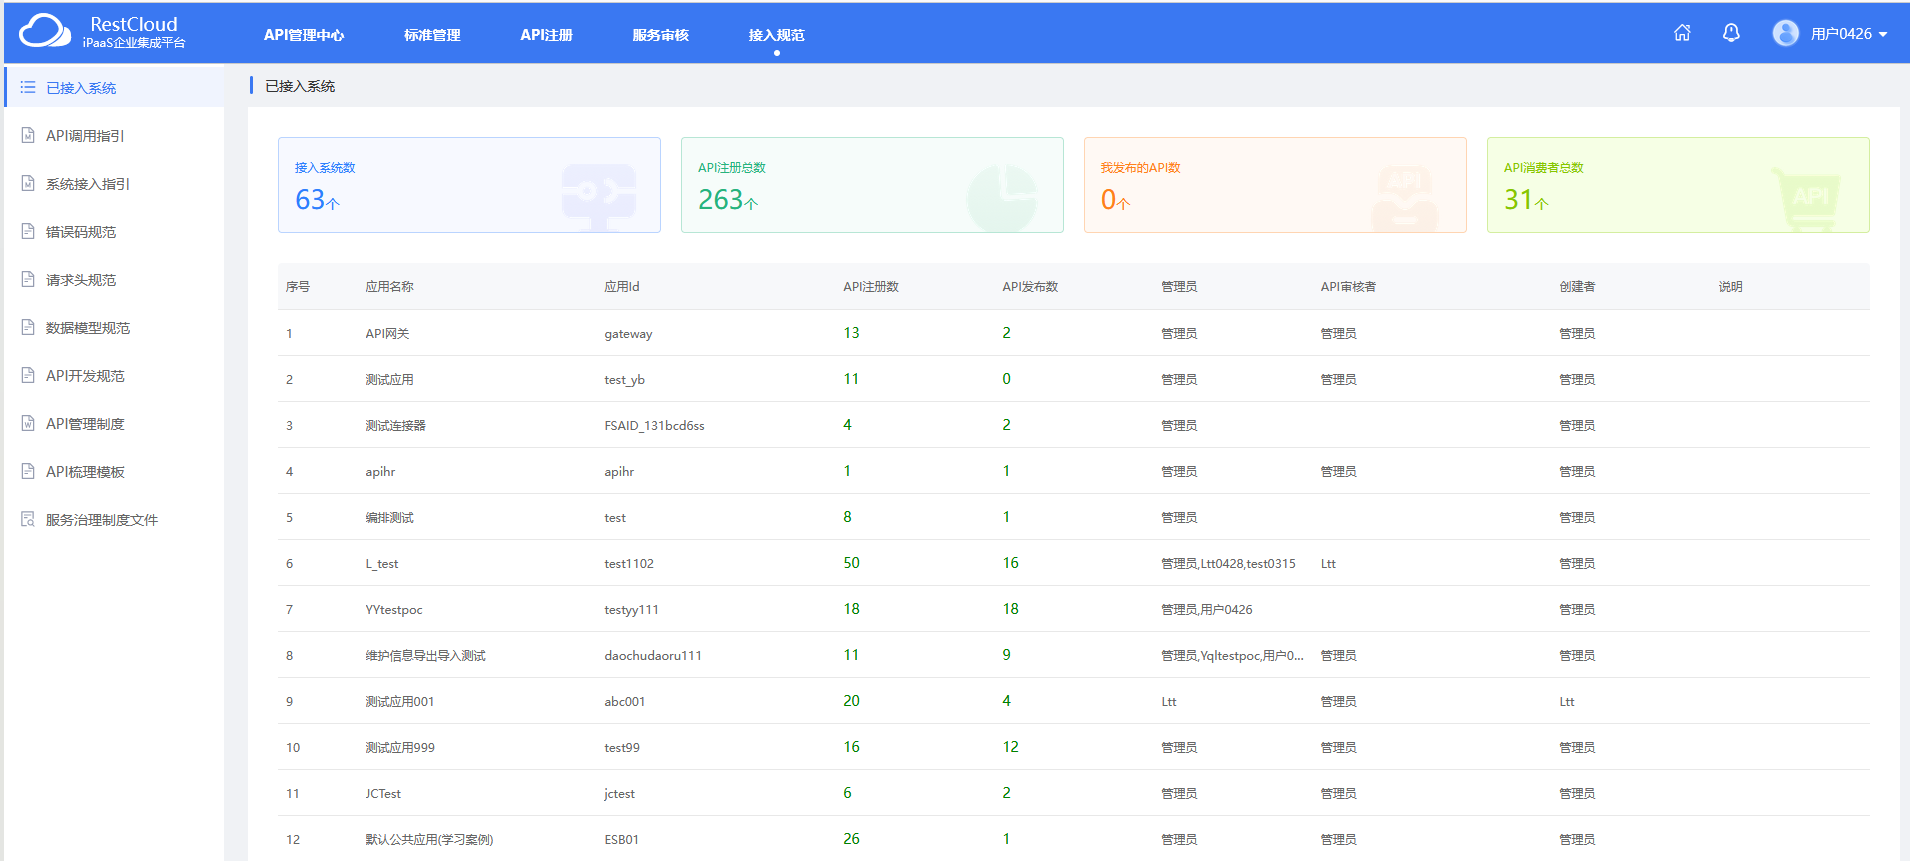
Task: Click the 创建者 column header
Action: coord(1577,286)
